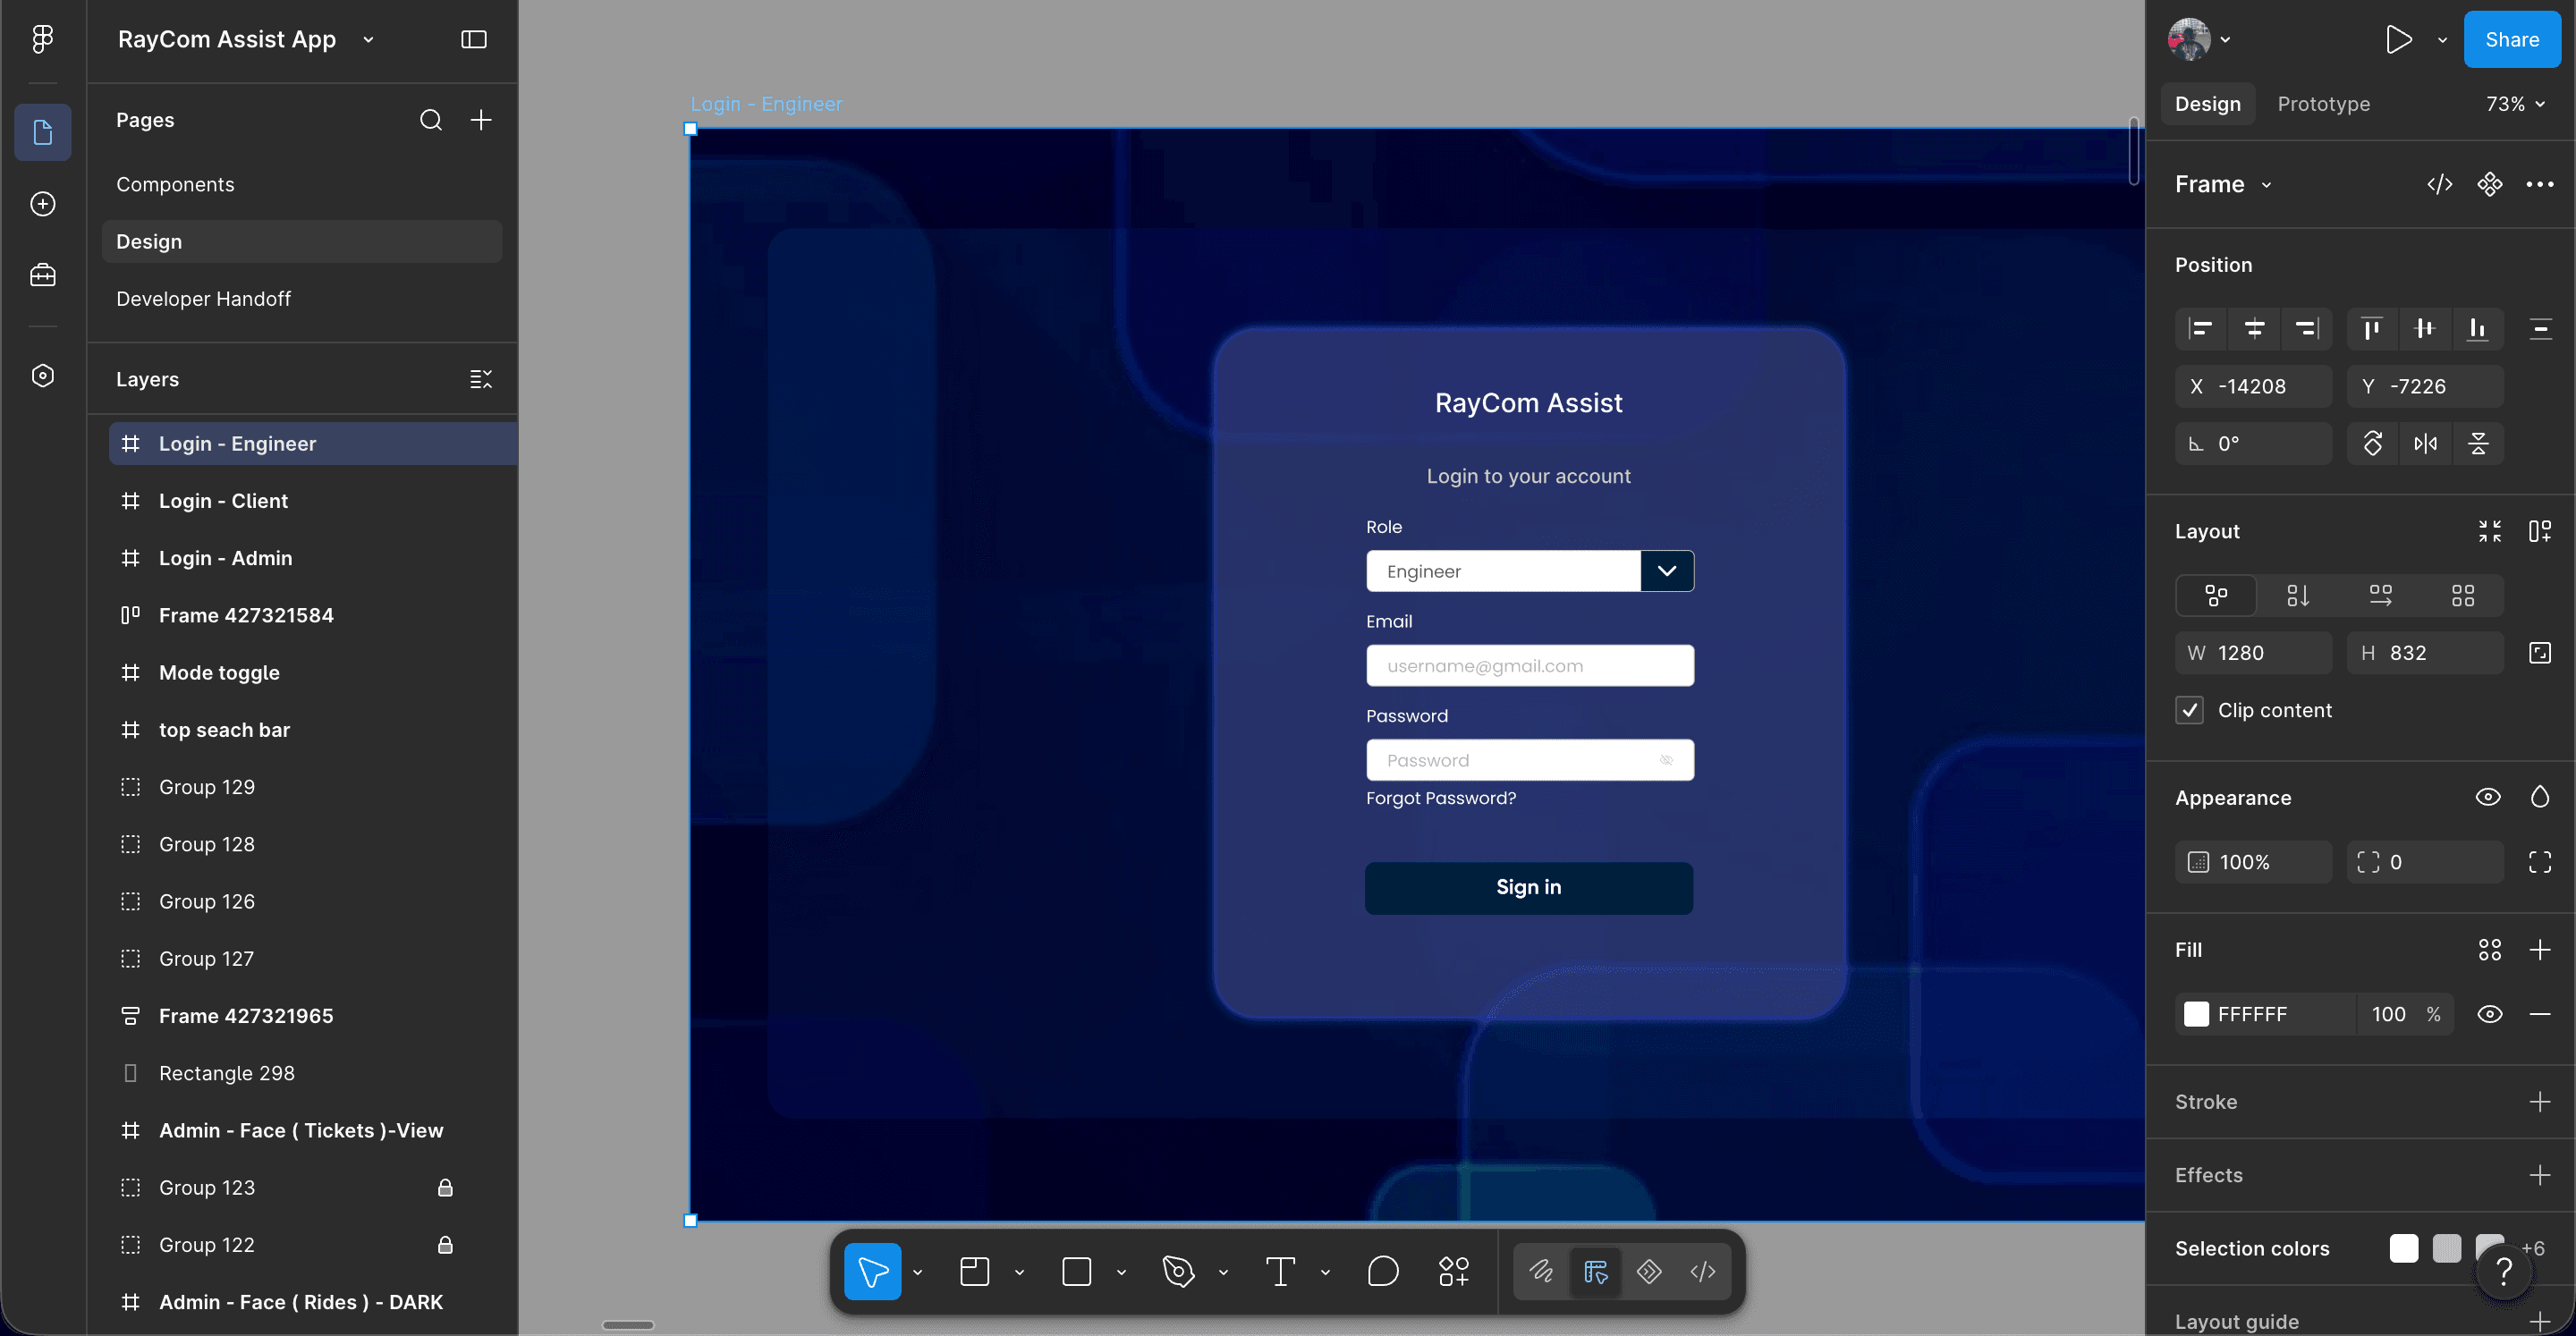2576x1336 pixels.
Task: Open the present options chevron
Action: (x=2441, y=40)
